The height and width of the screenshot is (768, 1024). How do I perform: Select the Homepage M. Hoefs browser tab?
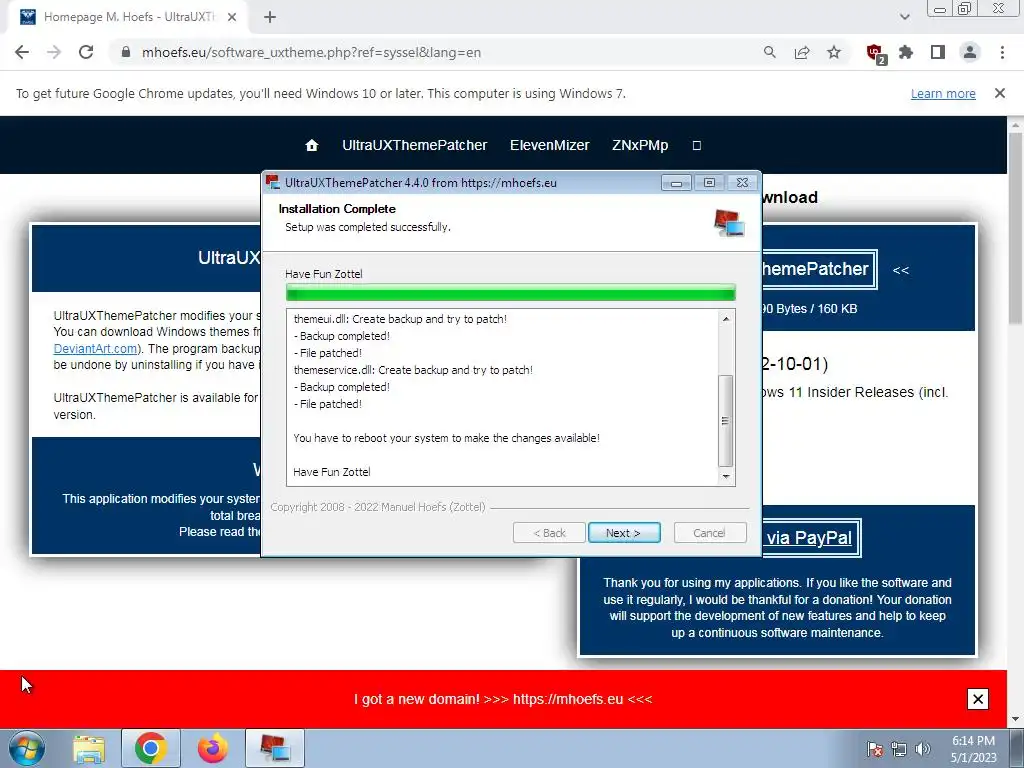(127, 17)
